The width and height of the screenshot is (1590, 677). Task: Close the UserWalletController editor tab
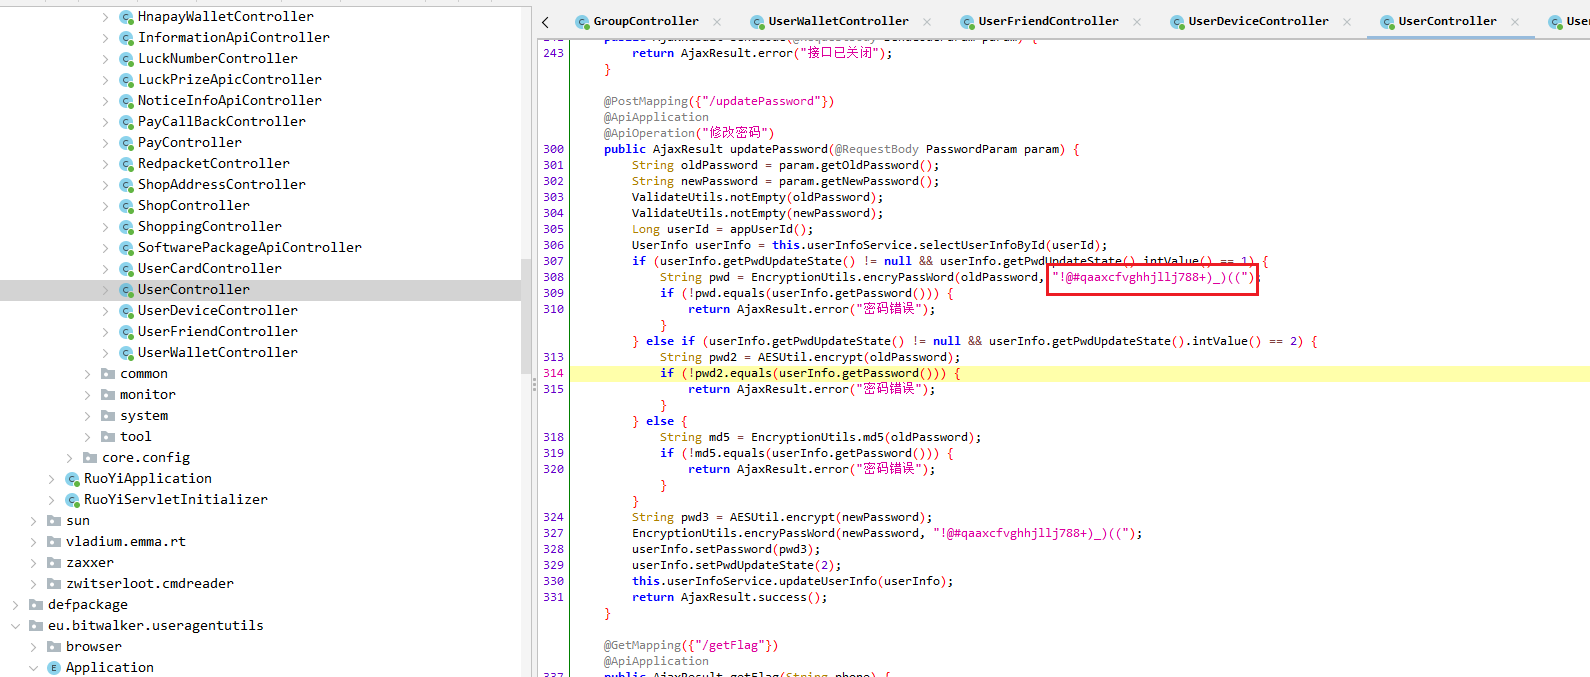pos(928,21)
